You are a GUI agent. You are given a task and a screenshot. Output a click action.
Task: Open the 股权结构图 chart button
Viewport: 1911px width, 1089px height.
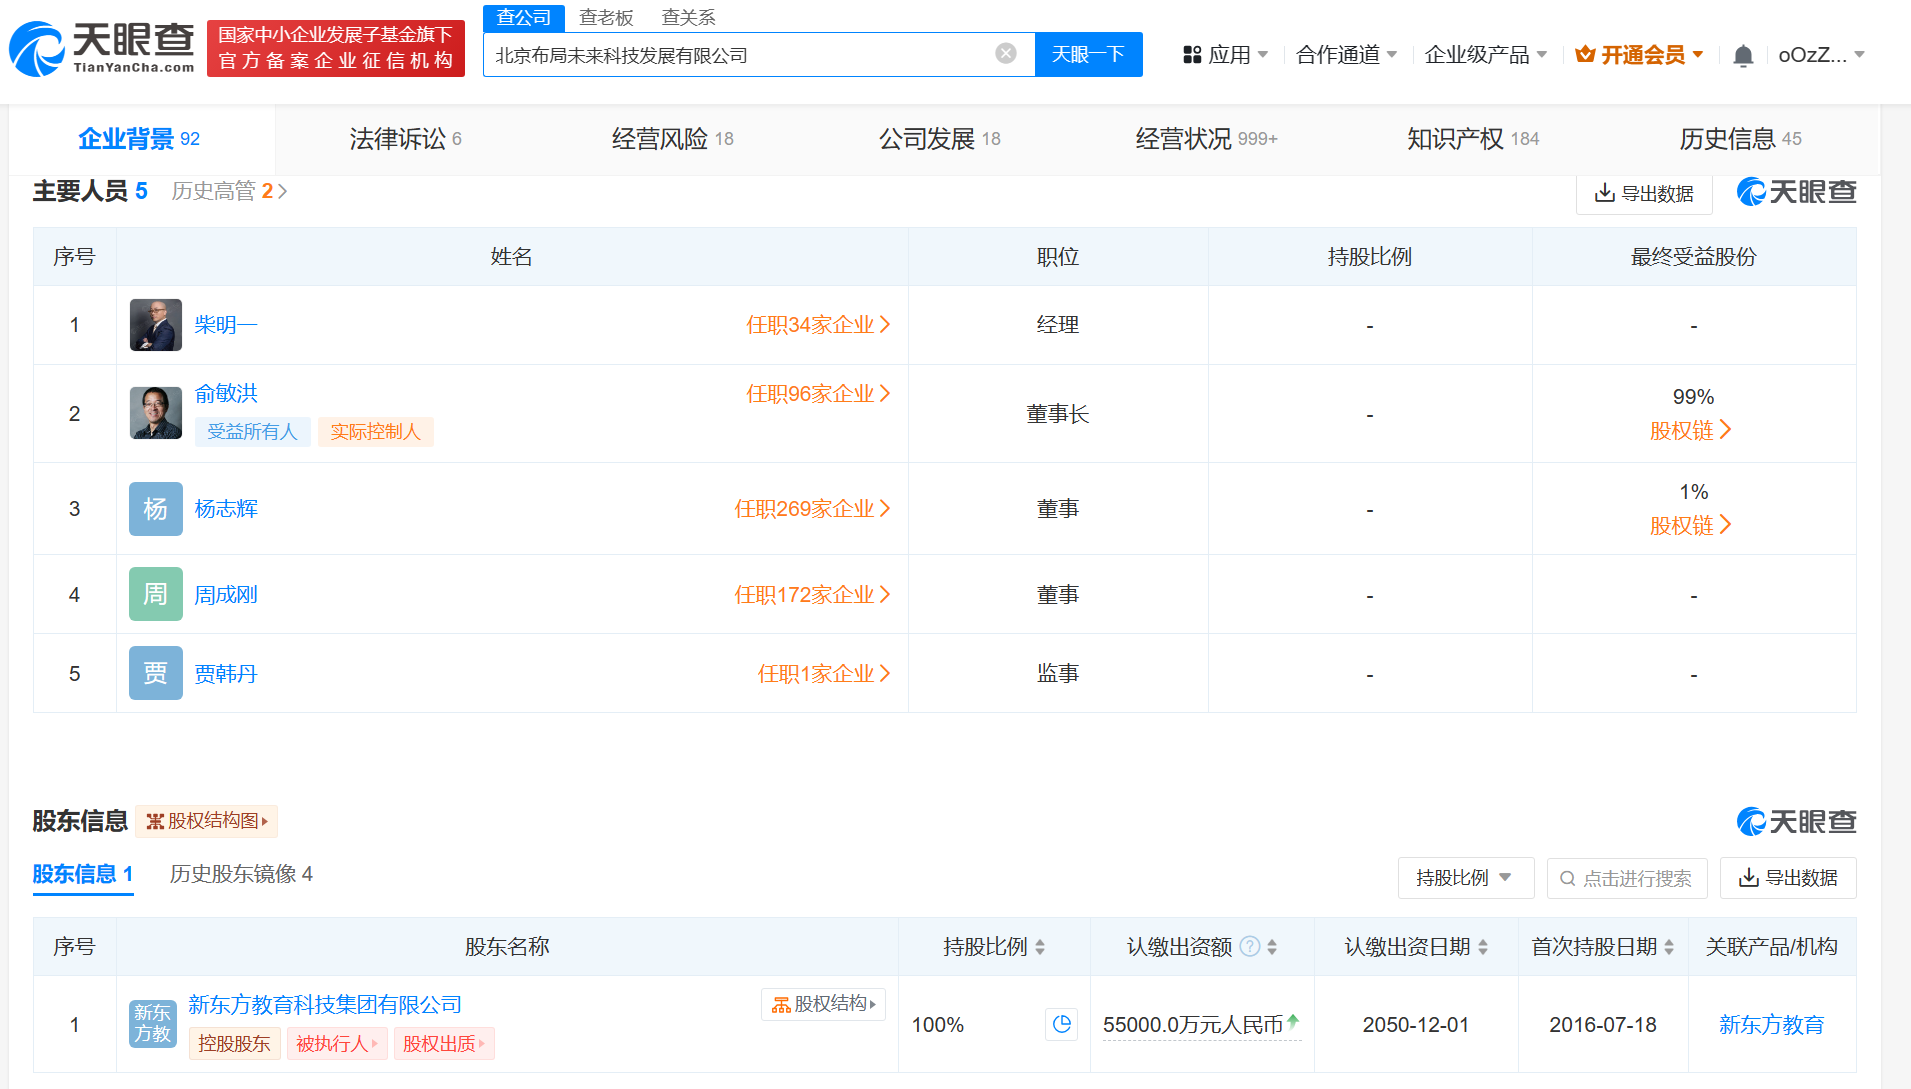click(x=207, y=821)
